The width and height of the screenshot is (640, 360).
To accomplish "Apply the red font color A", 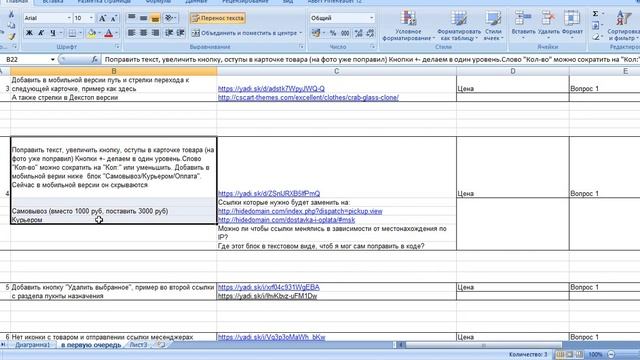I will click(108, 33).
